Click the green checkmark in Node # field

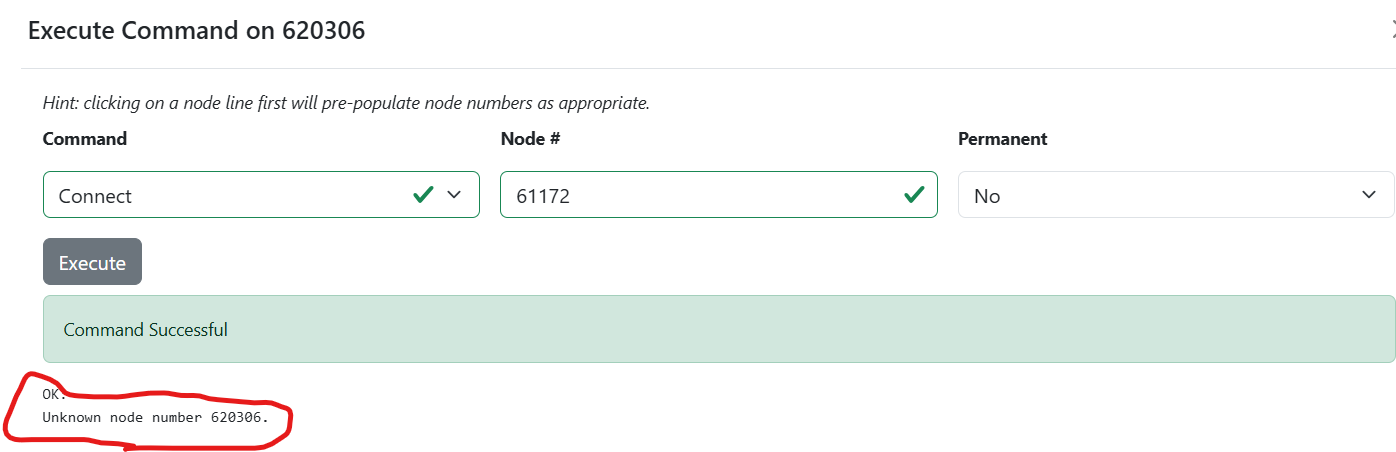pos(913,194)
